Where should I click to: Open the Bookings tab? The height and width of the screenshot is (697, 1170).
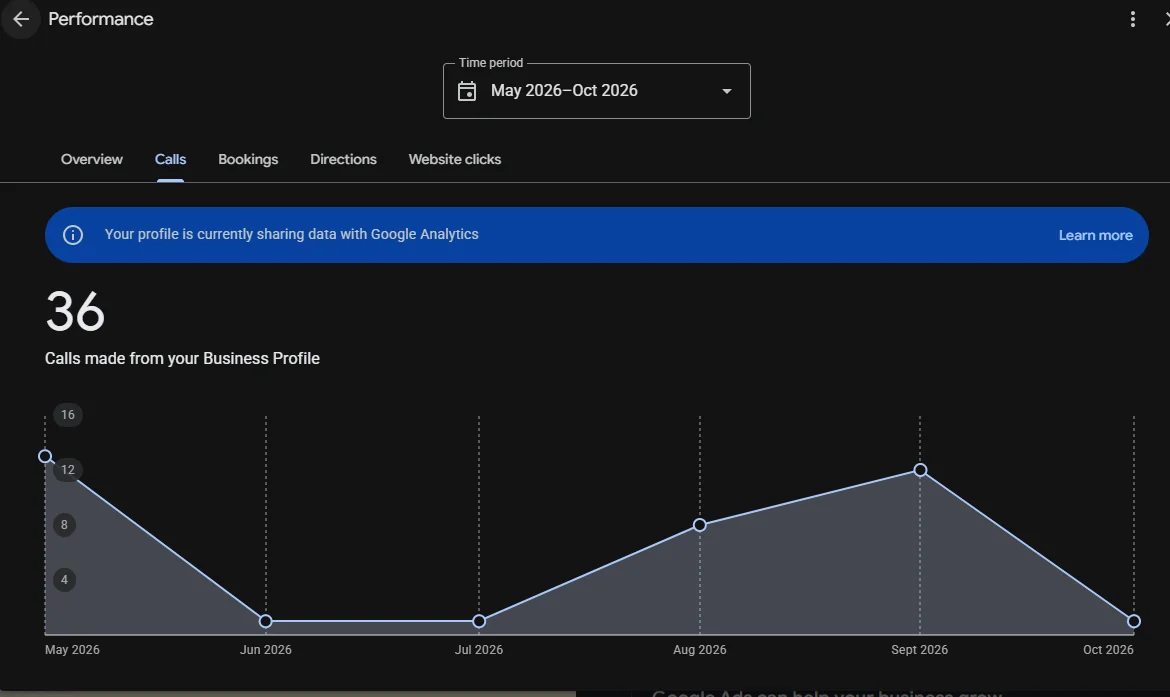pos(248,159)
